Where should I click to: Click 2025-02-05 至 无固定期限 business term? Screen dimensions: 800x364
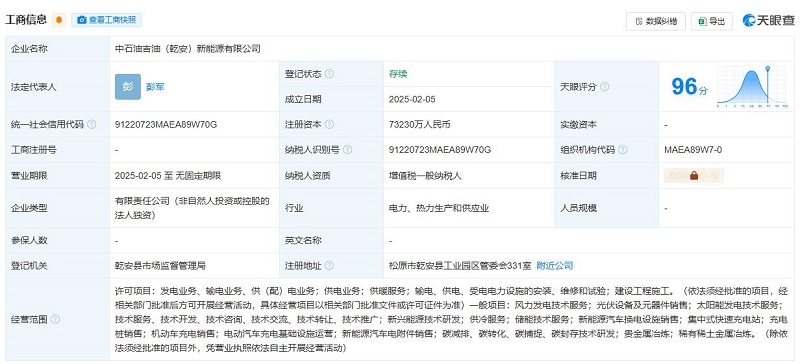tap(168, 176)
